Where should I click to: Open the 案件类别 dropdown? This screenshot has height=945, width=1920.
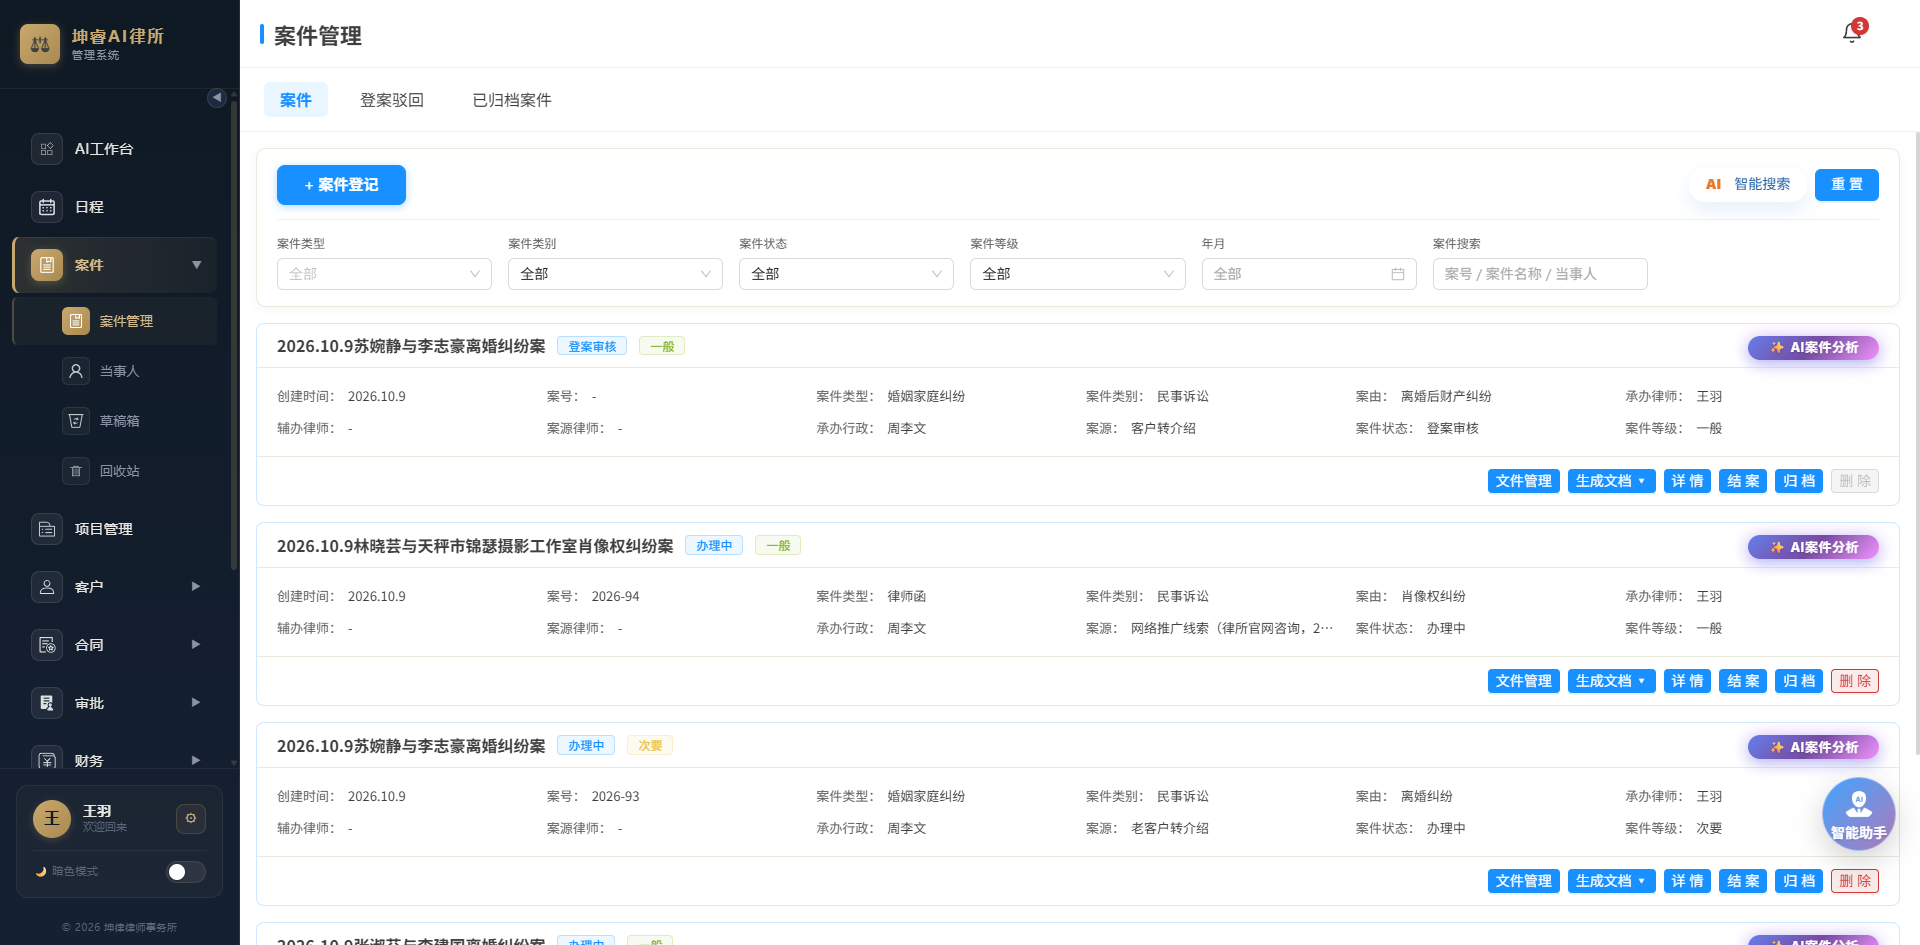615,274
